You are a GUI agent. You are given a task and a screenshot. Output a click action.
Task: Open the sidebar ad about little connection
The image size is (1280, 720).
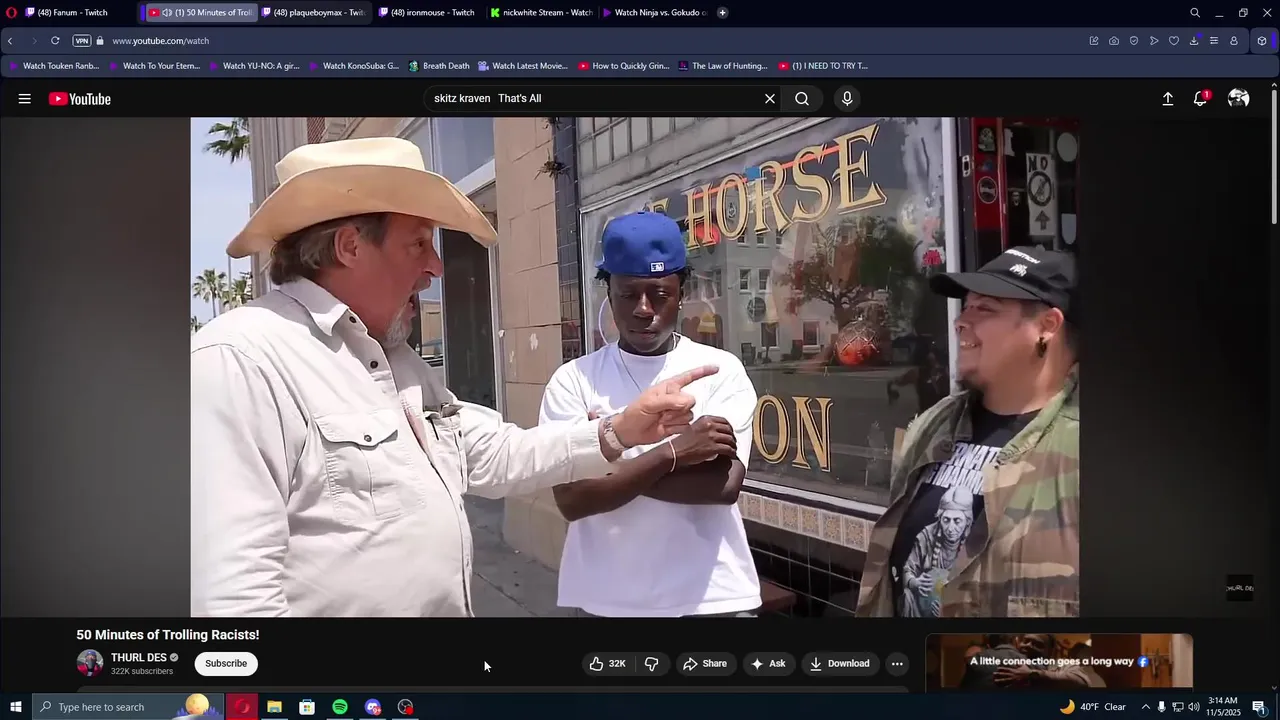pos(1059,661)
